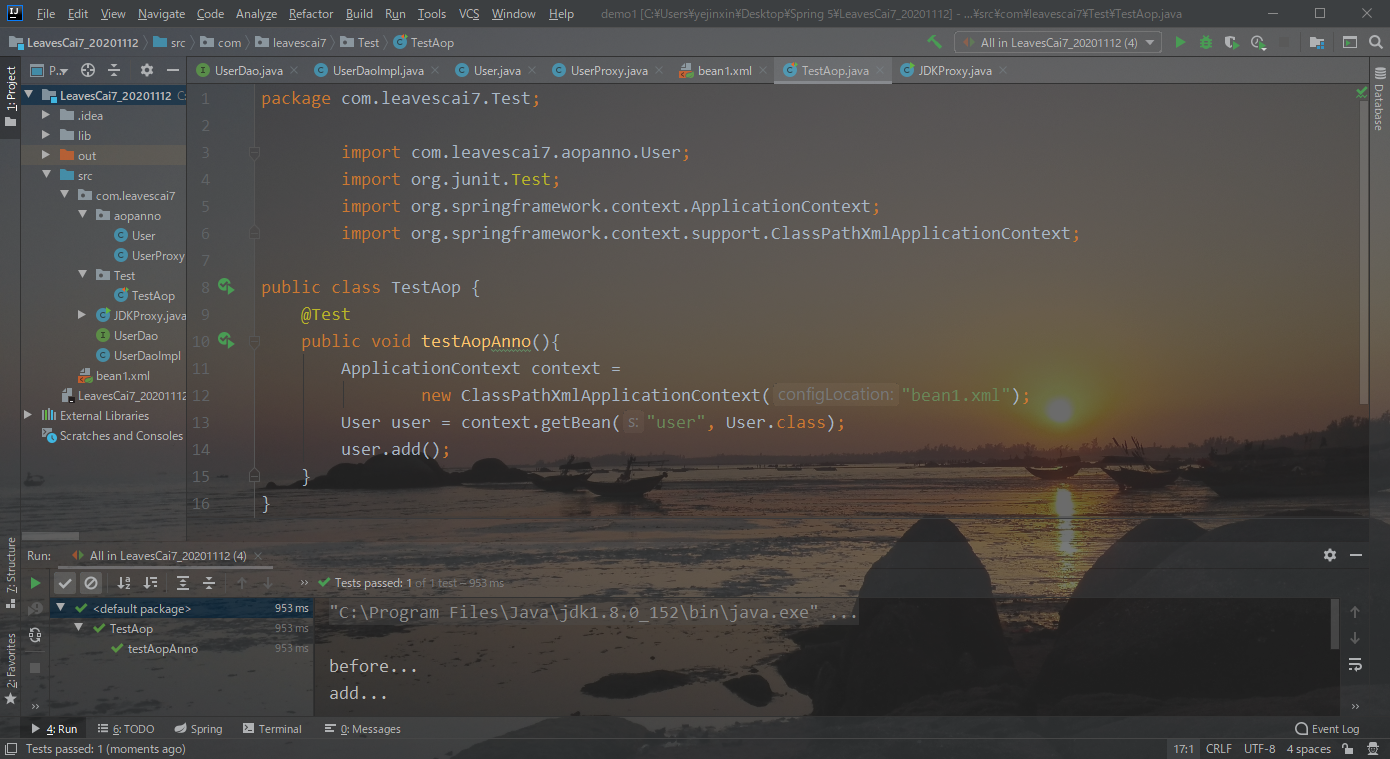Screen dimensions: 1390x759
Task: Click the profiler run icon in the toolbar
Action: (x=1258, y=42)
